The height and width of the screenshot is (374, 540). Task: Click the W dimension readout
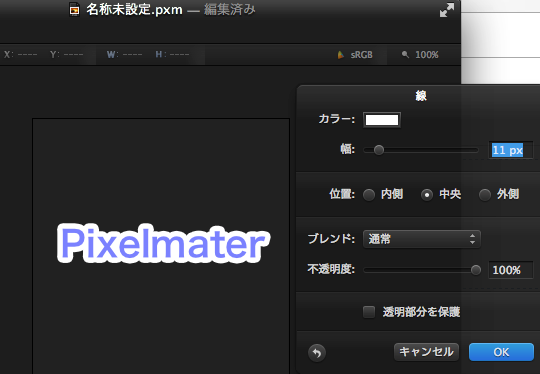pyautogui.click(x=124, y=54)
